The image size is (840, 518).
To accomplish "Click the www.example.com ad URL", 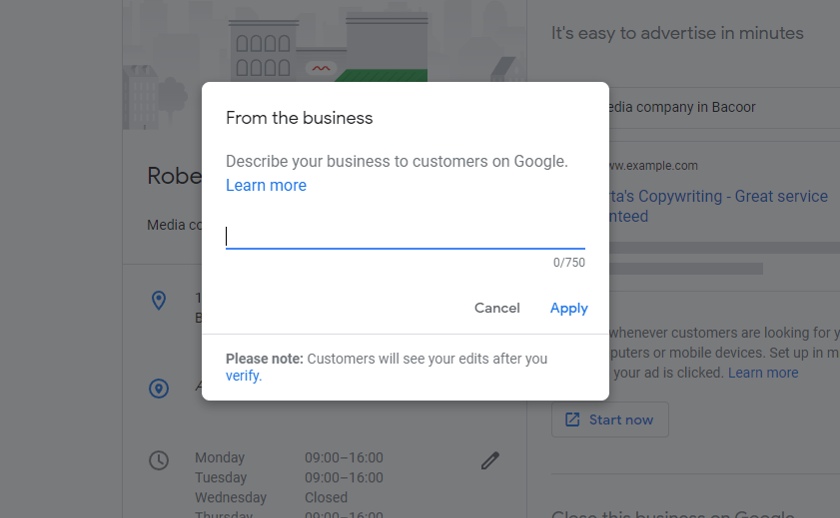I will point(654,166).
